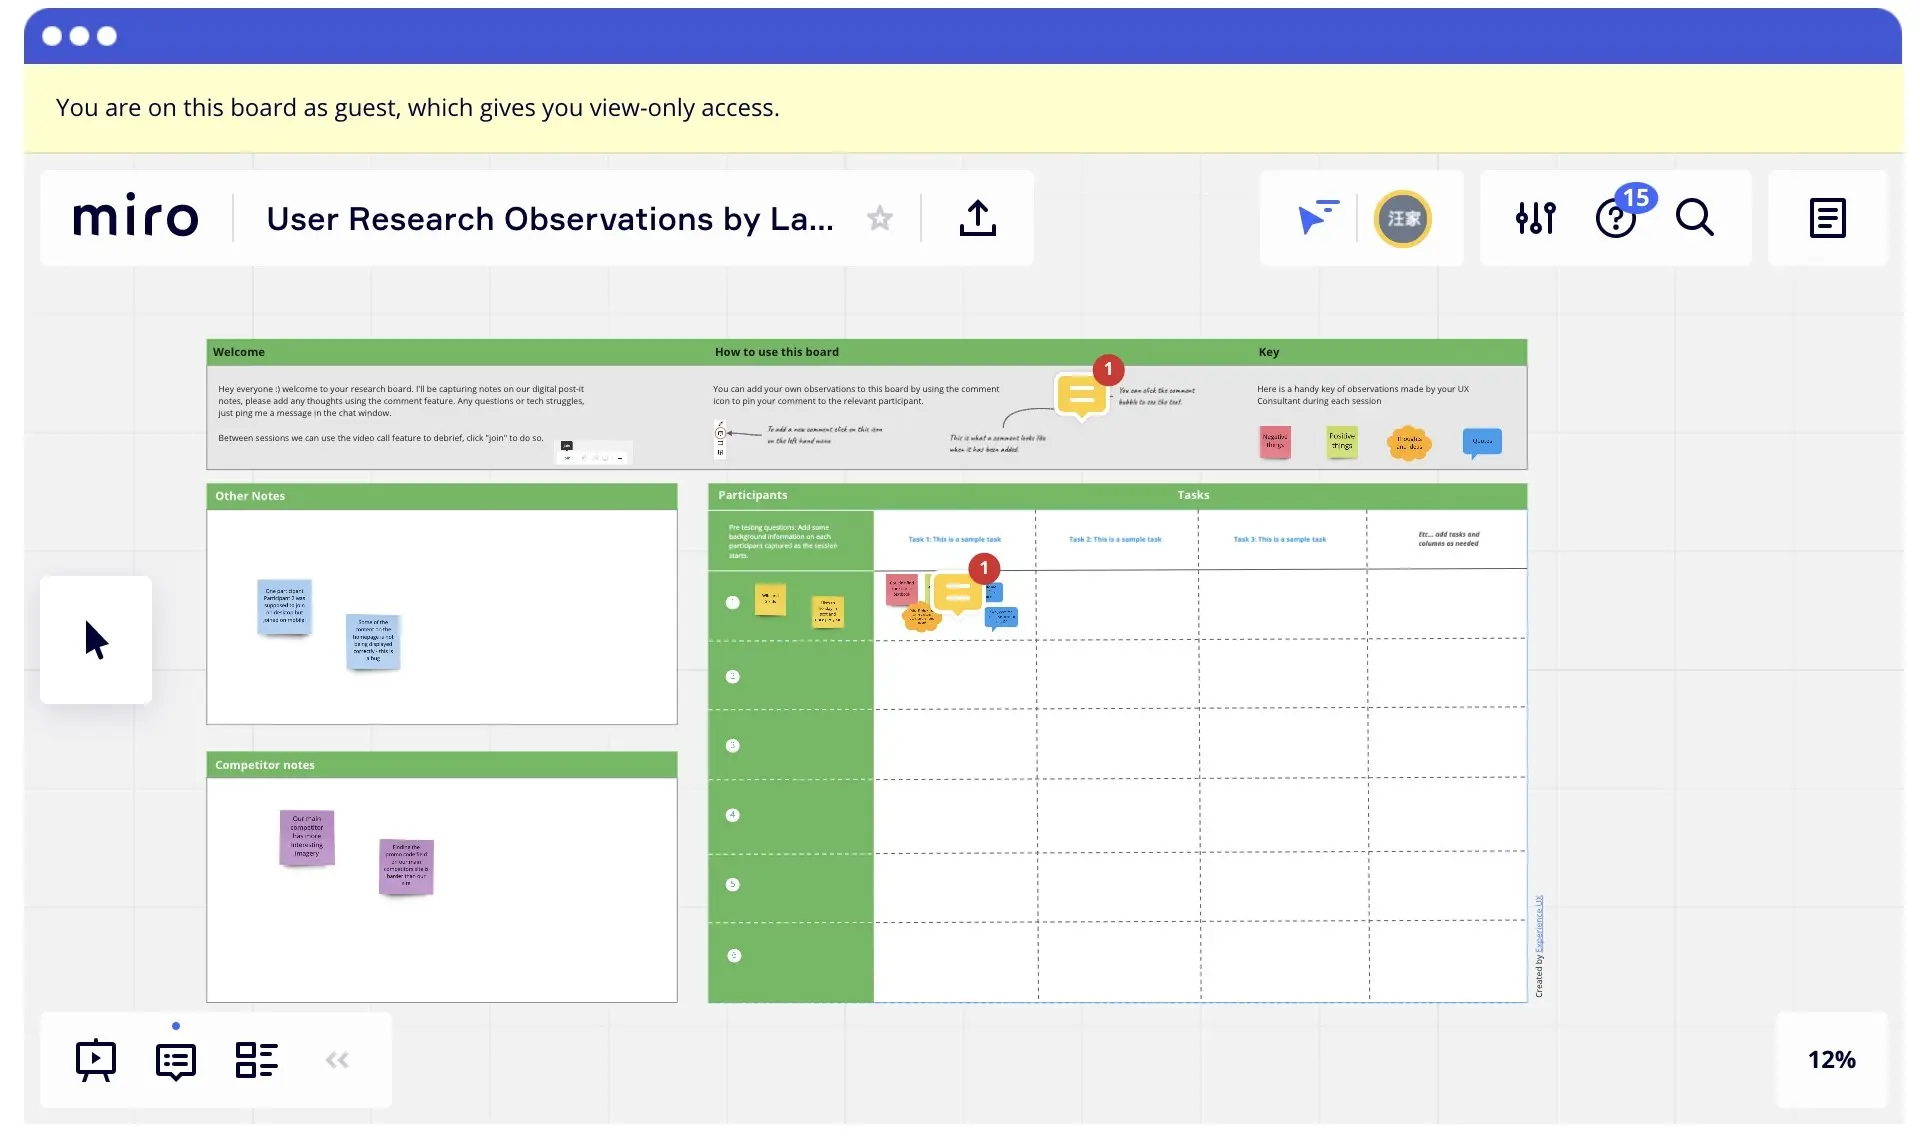Click the board title User Research Observations
The image size is (1920, 1136).
coord(550,218)
